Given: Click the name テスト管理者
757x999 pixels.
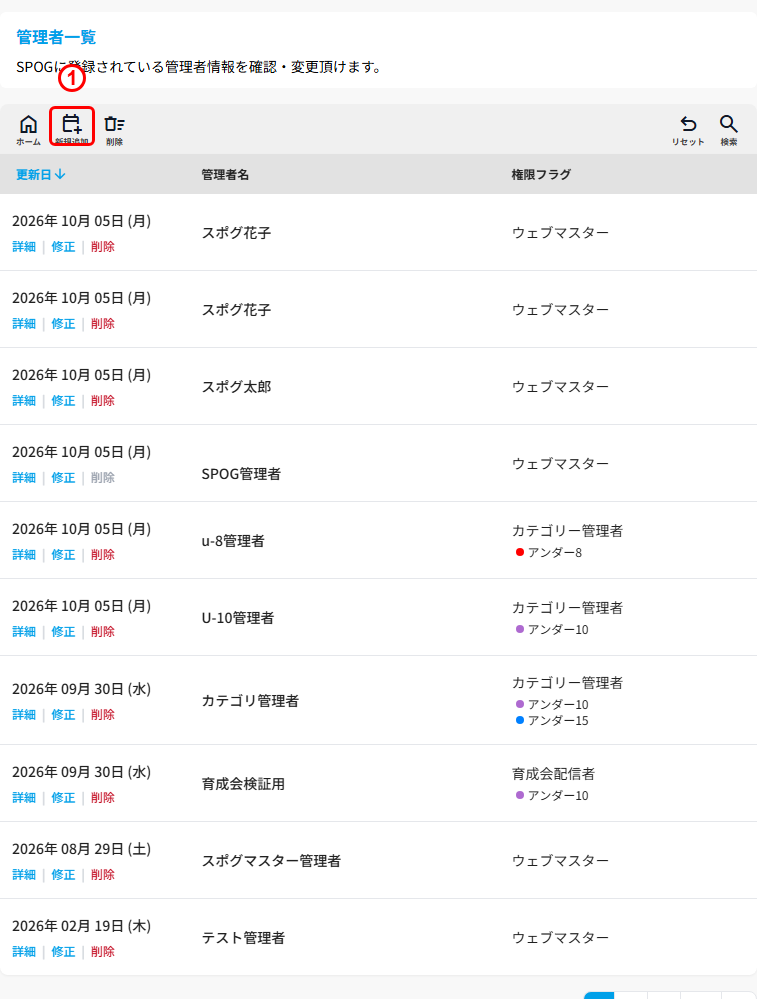Looking at the screenshot, I should click(x=243, y=938).
